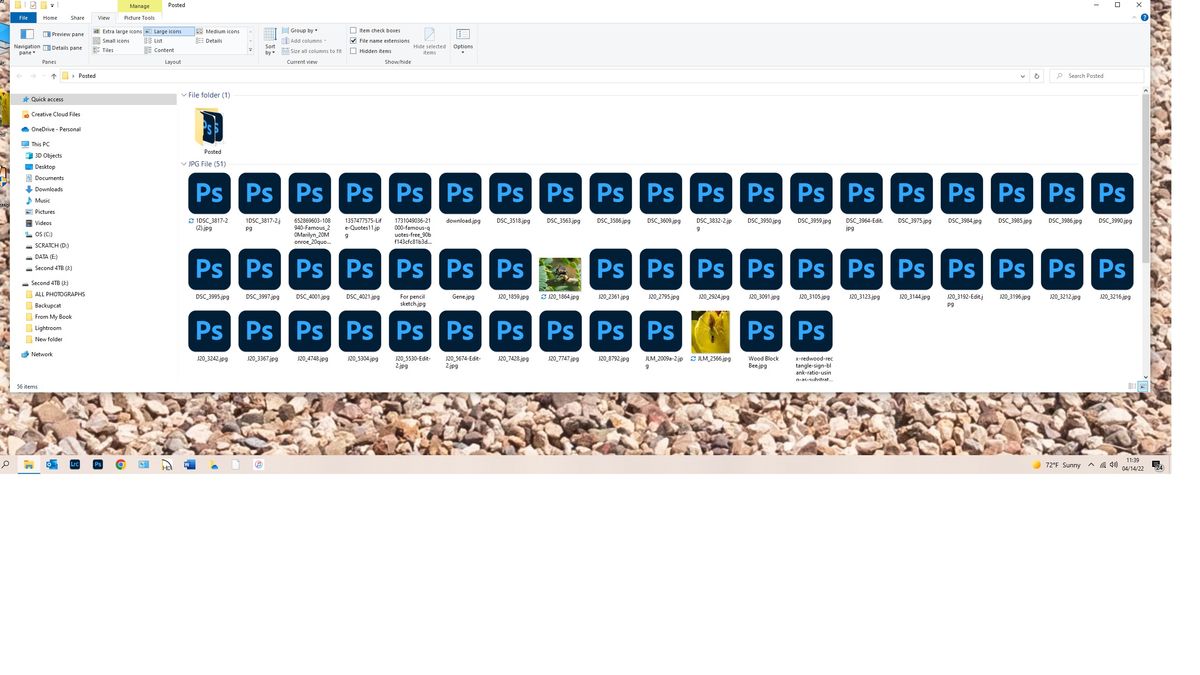The width and height of the screenshot is (1200, 675).
Task: Switch to details view in status bar
Action: [x=1131, y=386]
